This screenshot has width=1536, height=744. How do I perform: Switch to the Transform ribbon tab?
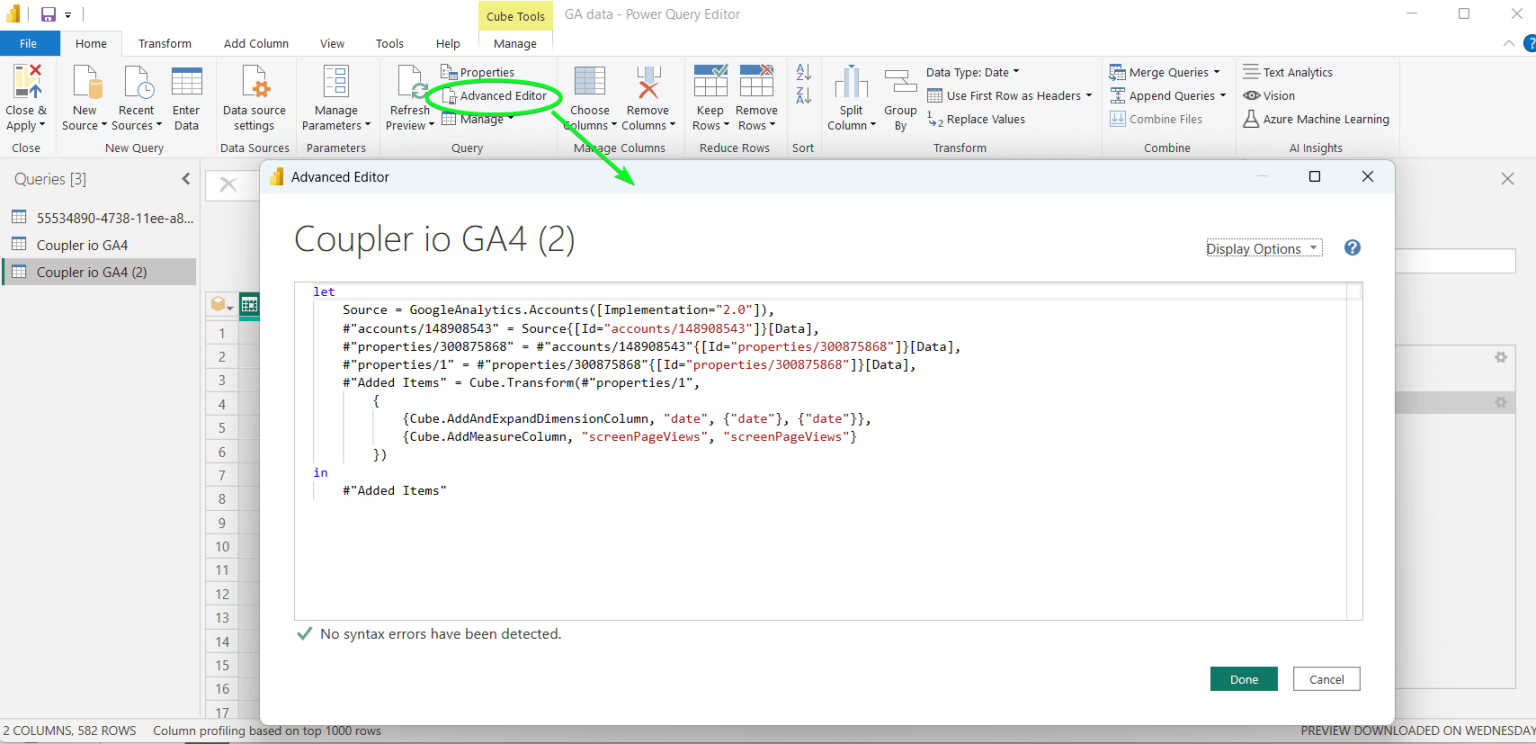164,43
